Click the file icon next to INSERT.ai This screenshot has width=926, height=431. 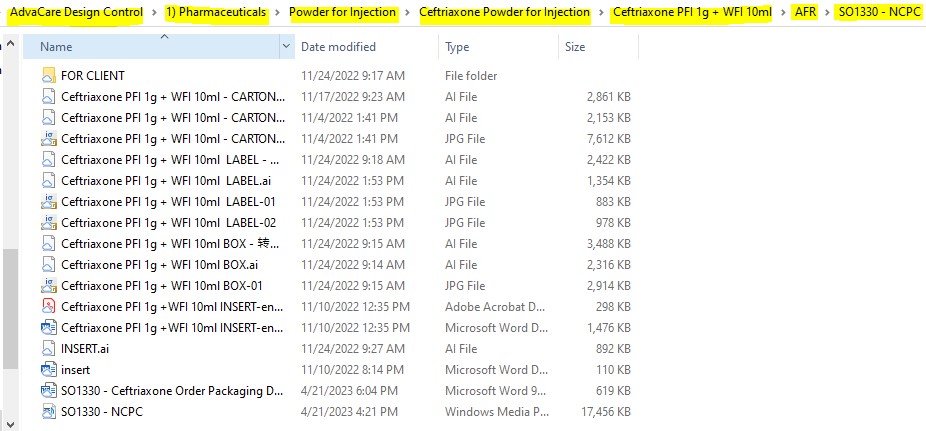(x=48, y=348)
